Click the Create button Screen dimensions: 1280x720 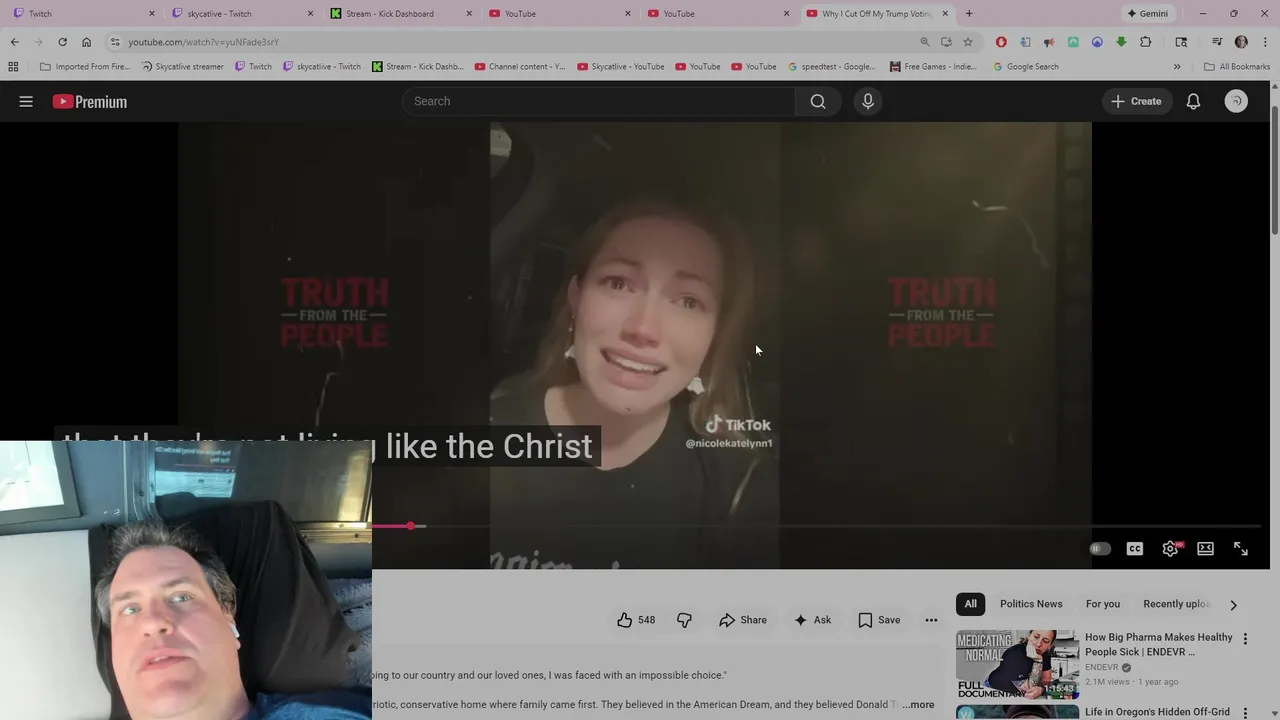tap(1136, 101)
